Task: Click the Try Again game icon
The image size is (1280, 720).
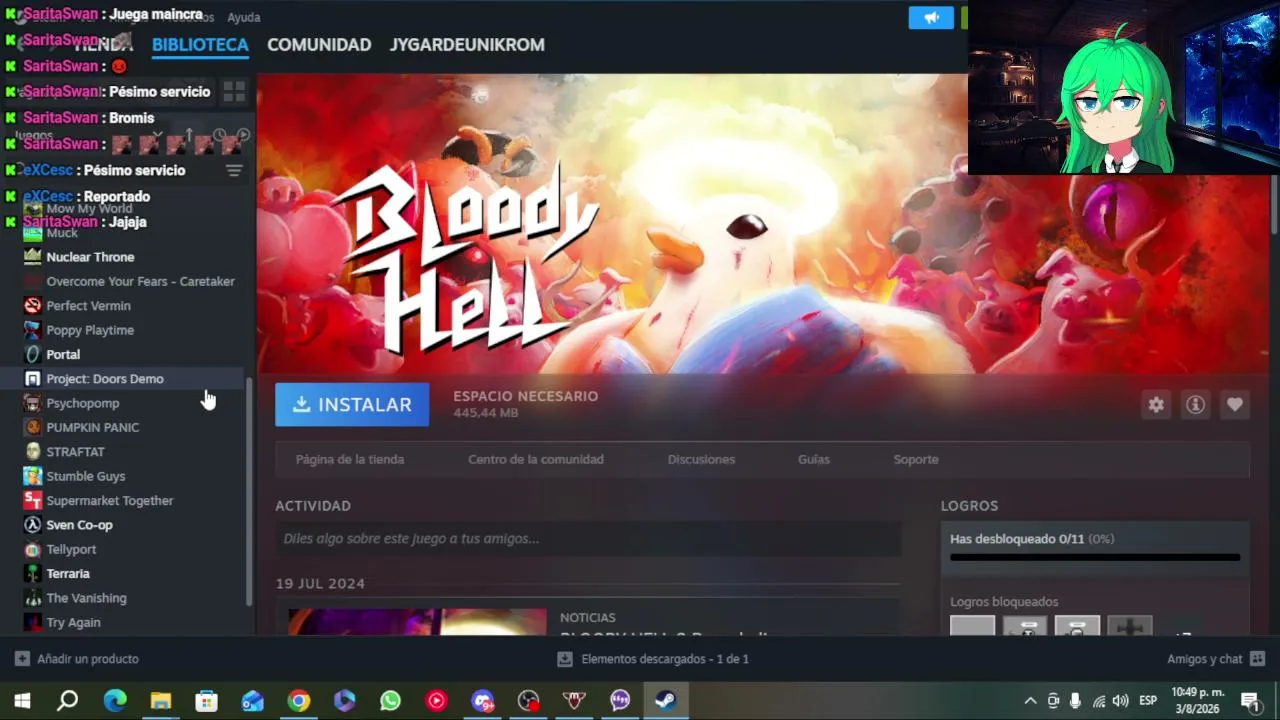Action: [33, 623]
